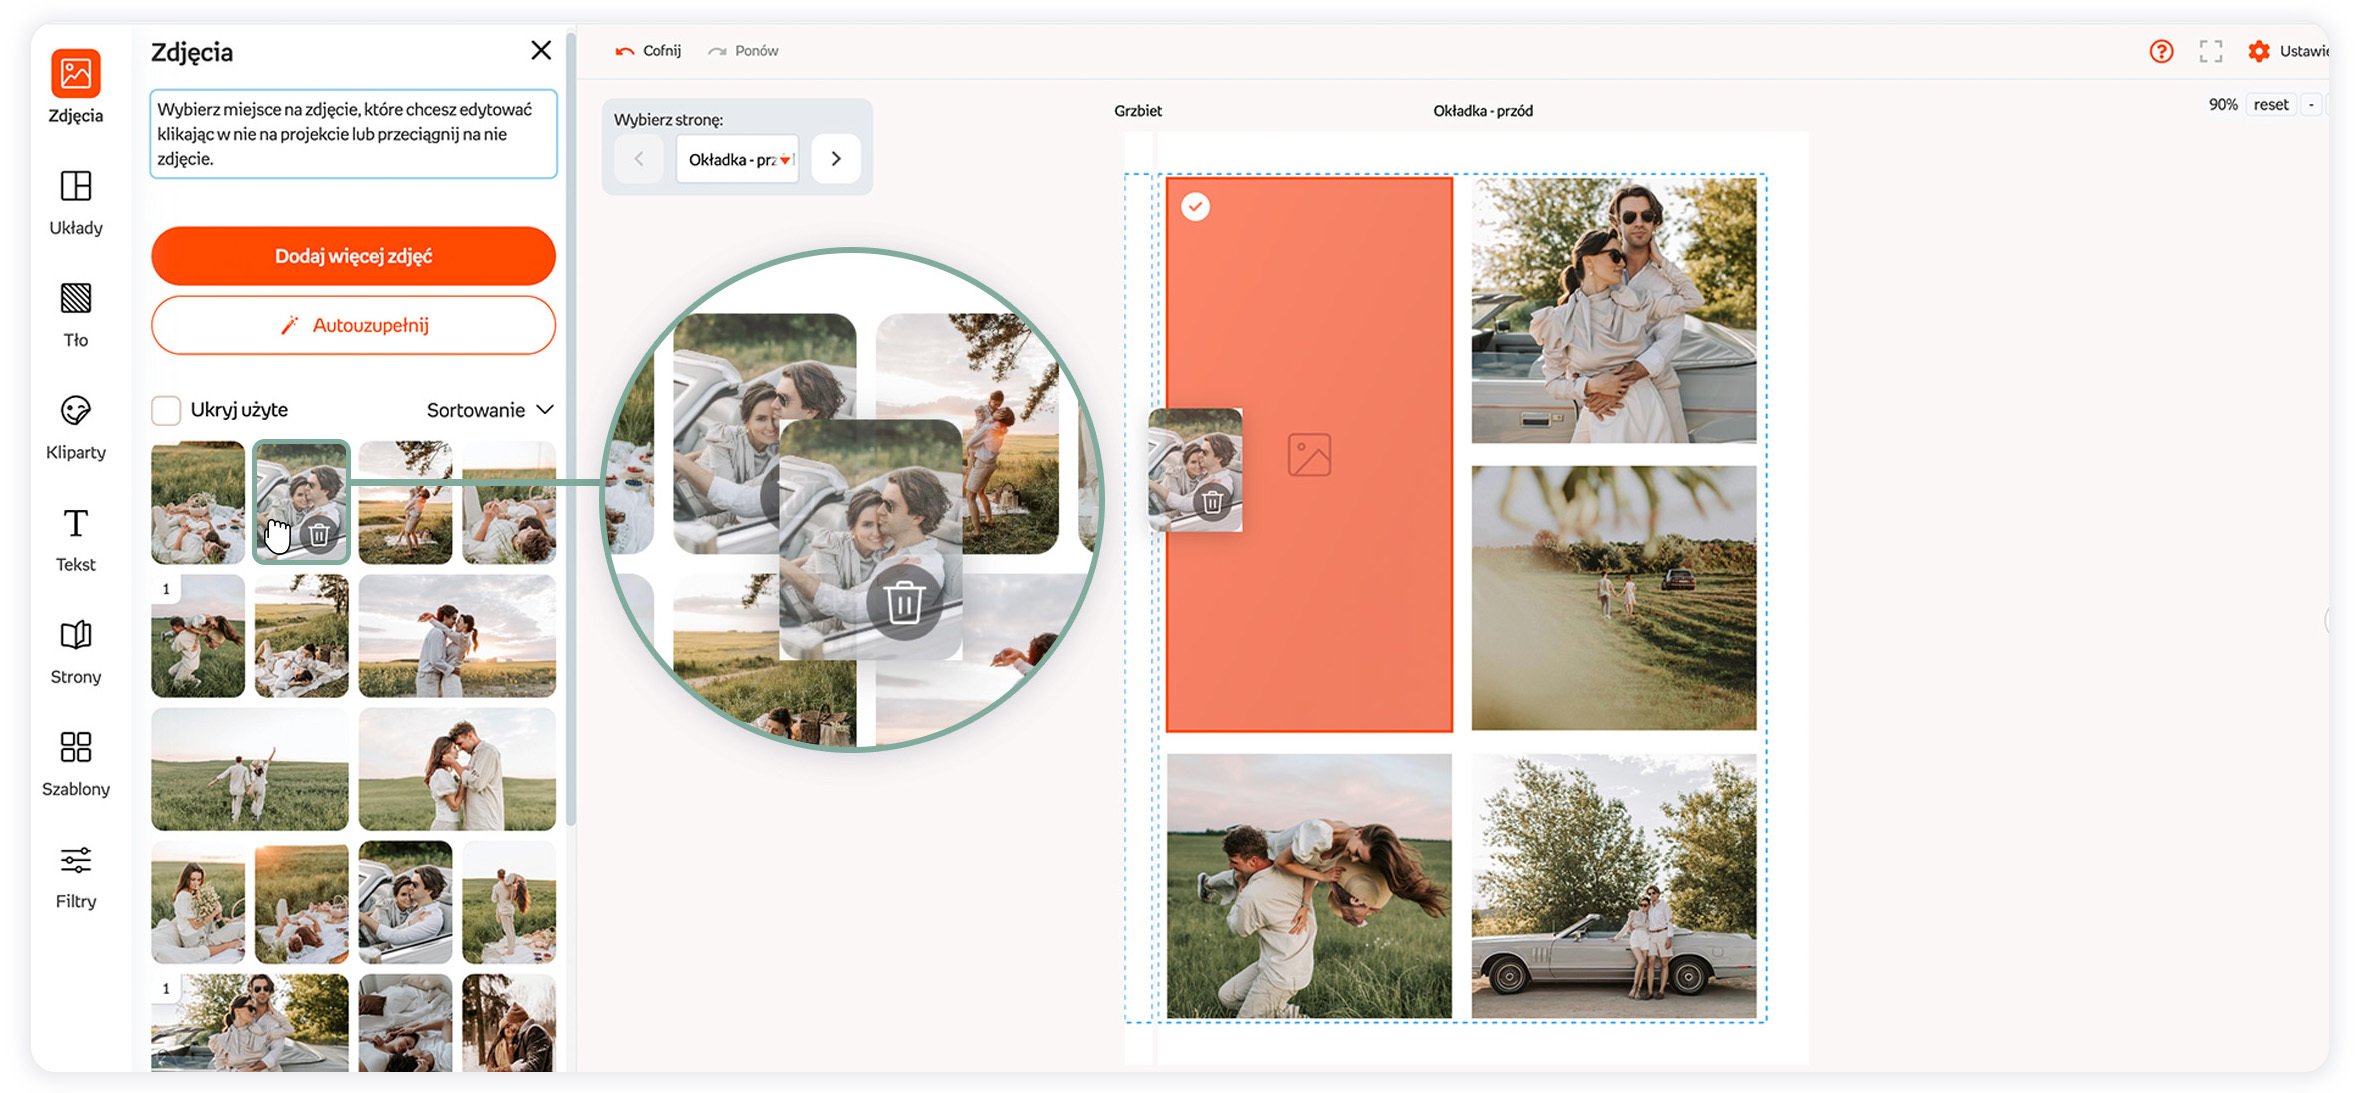The width and height of the screenshot is (2360, 1093).
Task: Enter fullscreen mode via the fullscreen icon
Action: point(2211,51)
